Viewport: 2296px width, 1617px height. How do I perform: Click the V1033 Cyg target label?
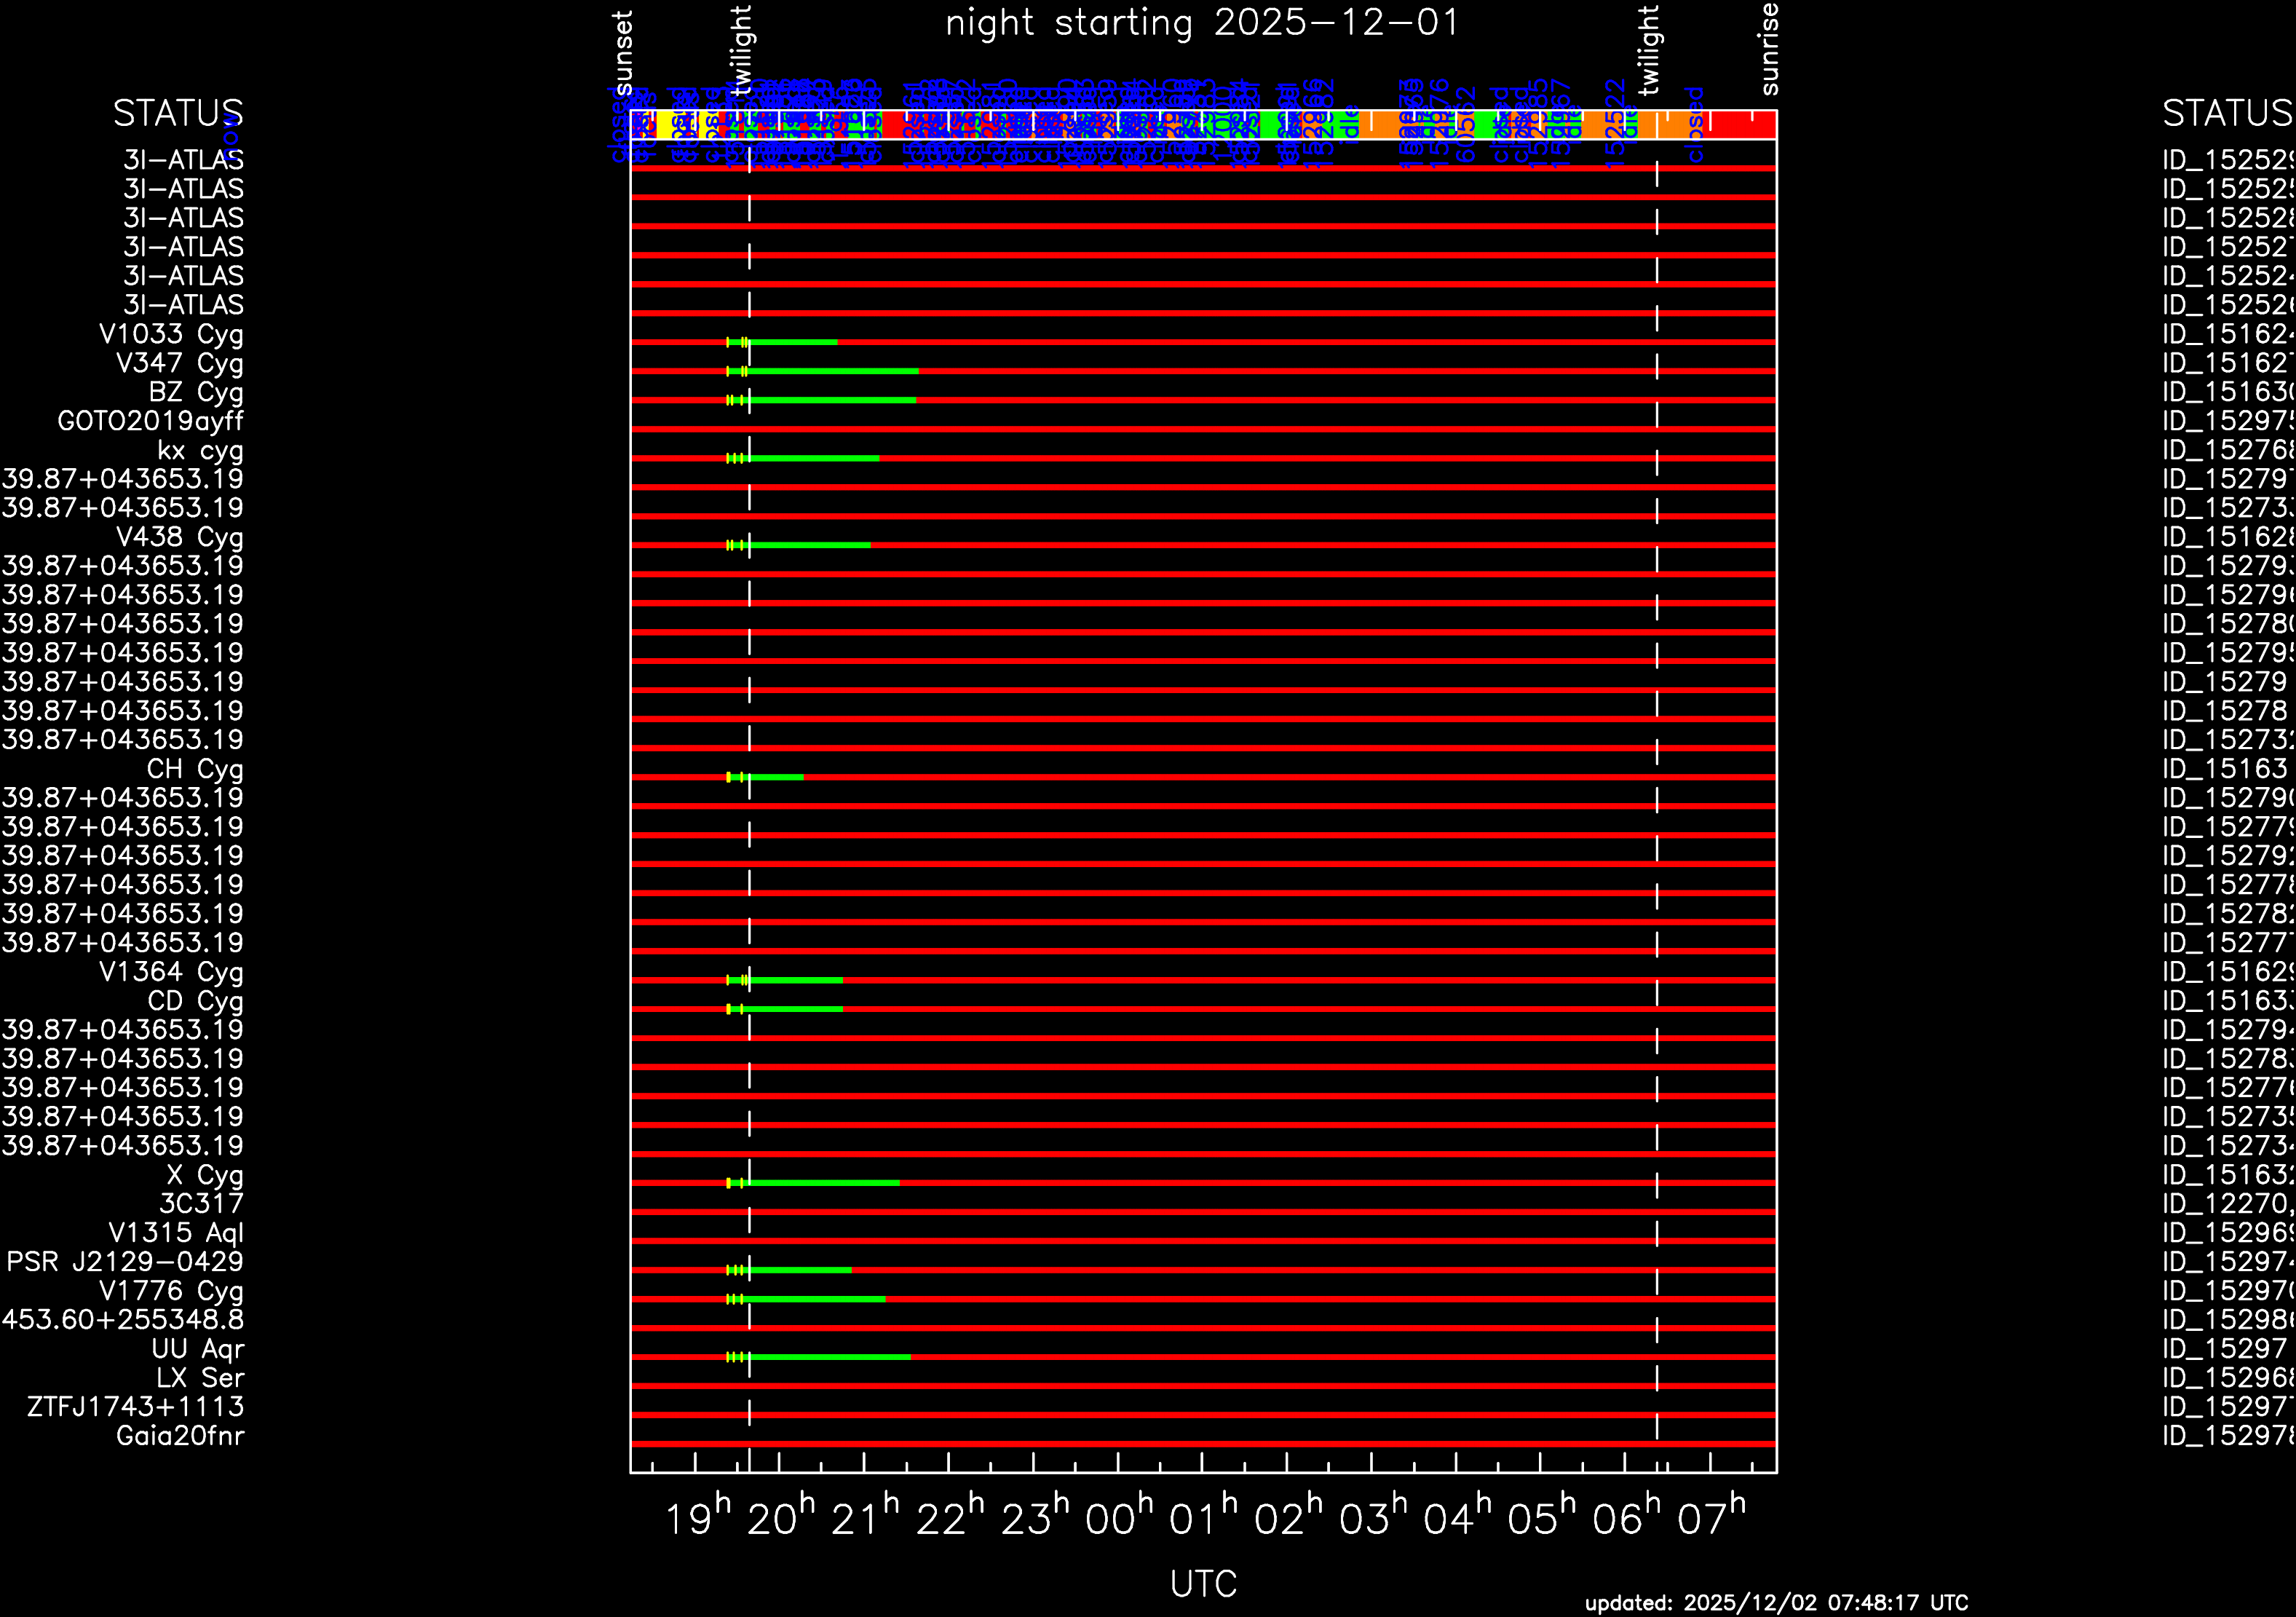pos(171,335)
